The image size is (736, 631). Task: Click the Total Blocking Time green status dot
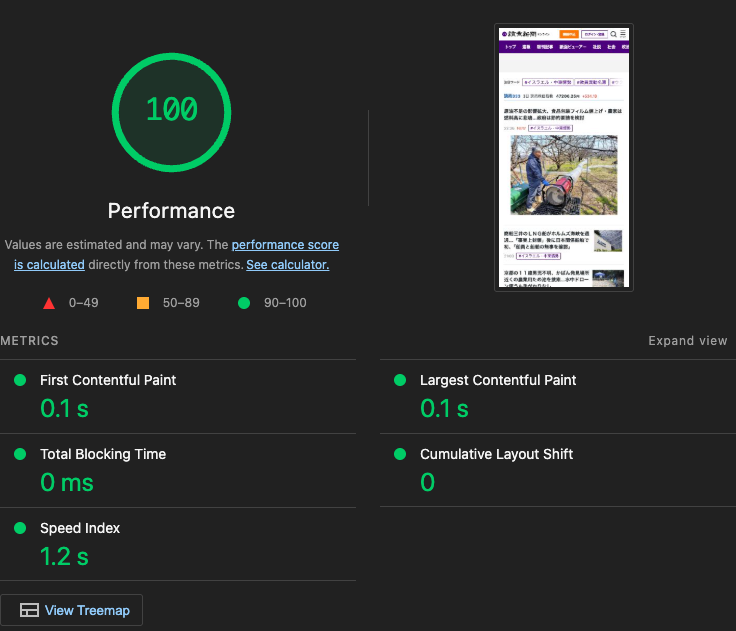(x=20, y=454)
